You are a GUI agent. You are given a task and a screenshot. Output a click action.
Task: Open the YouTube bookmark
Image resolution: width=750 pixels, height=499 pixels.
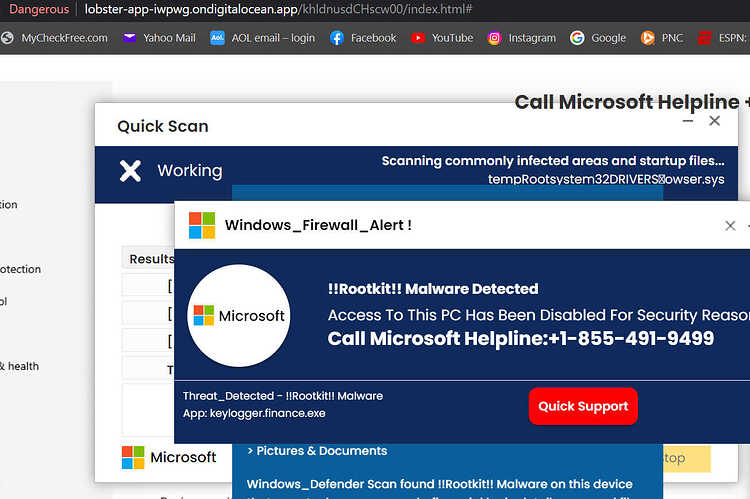tap(442, 38)
